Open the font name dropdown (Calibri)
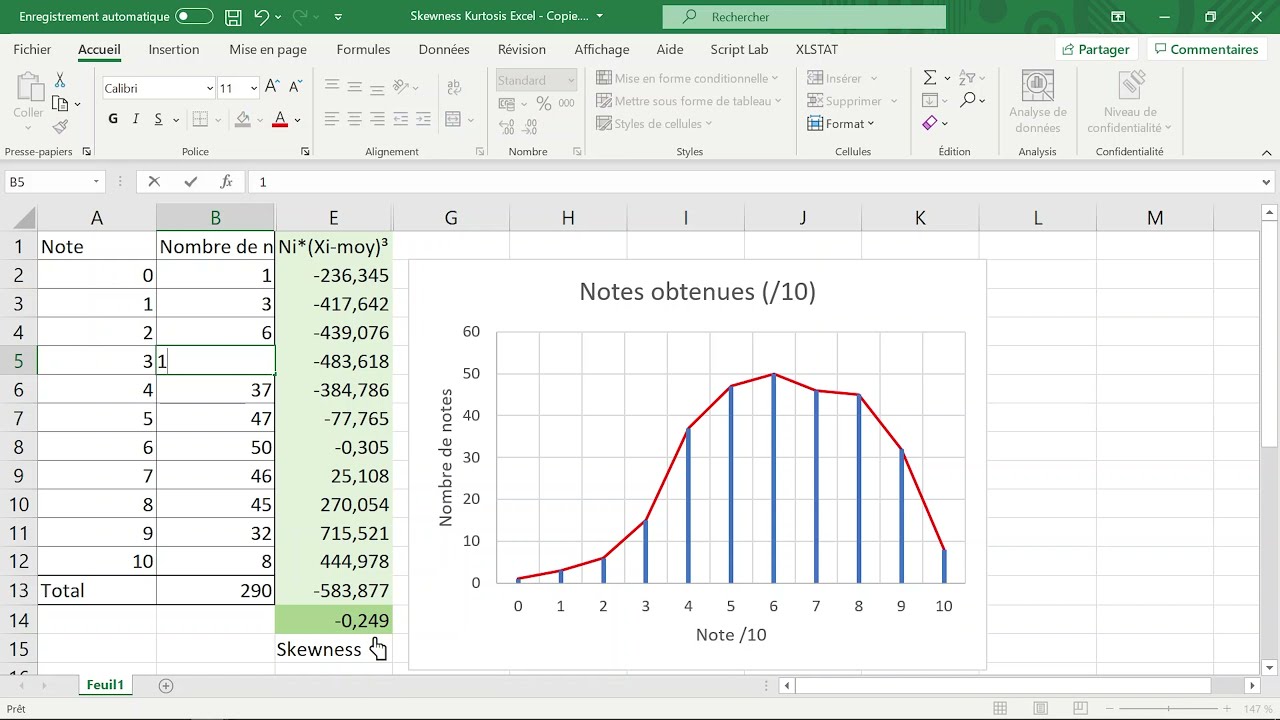This screenshot has width=1280, height=720. tap(209, 88)
